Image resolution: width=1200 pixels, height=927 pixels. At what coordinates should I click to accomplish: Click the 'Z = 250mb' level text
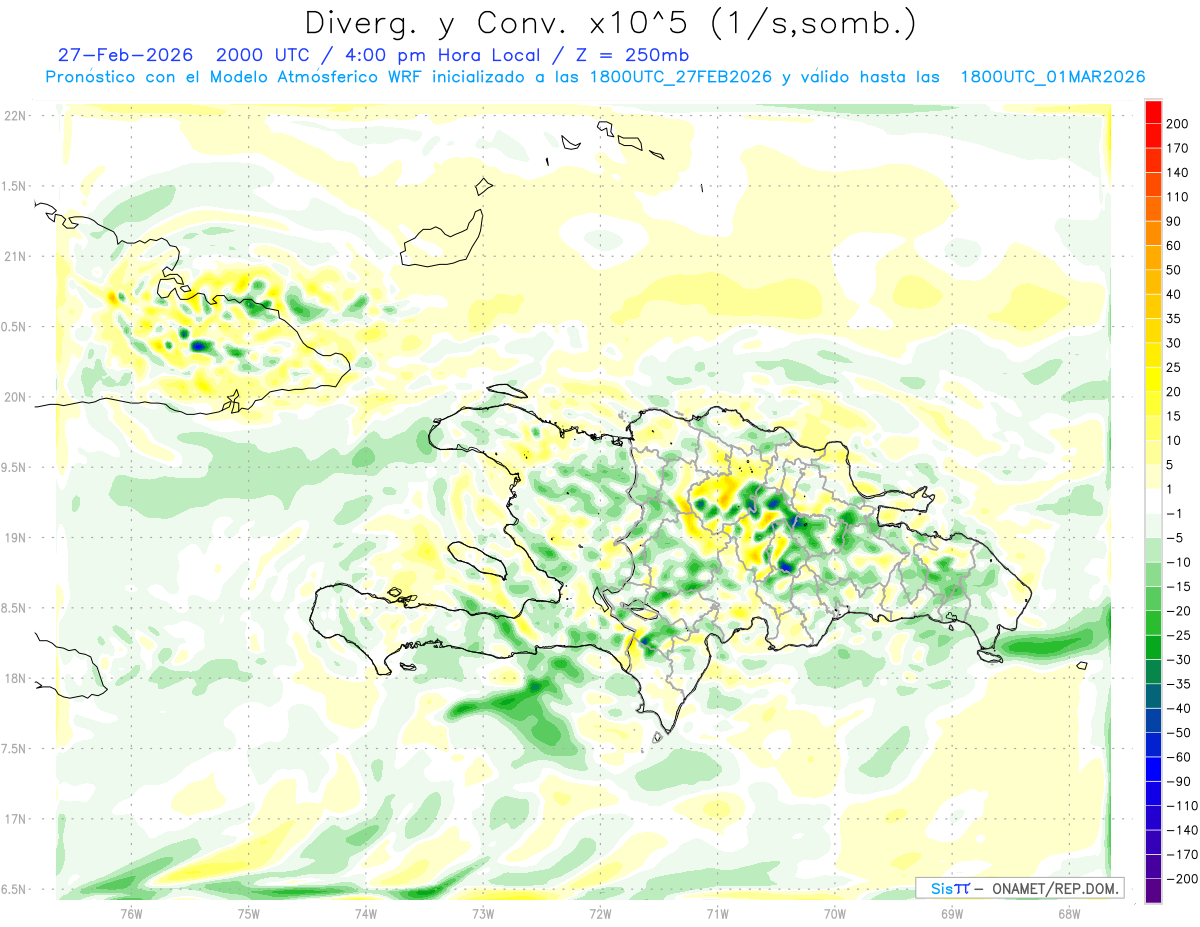coord(632,55)
